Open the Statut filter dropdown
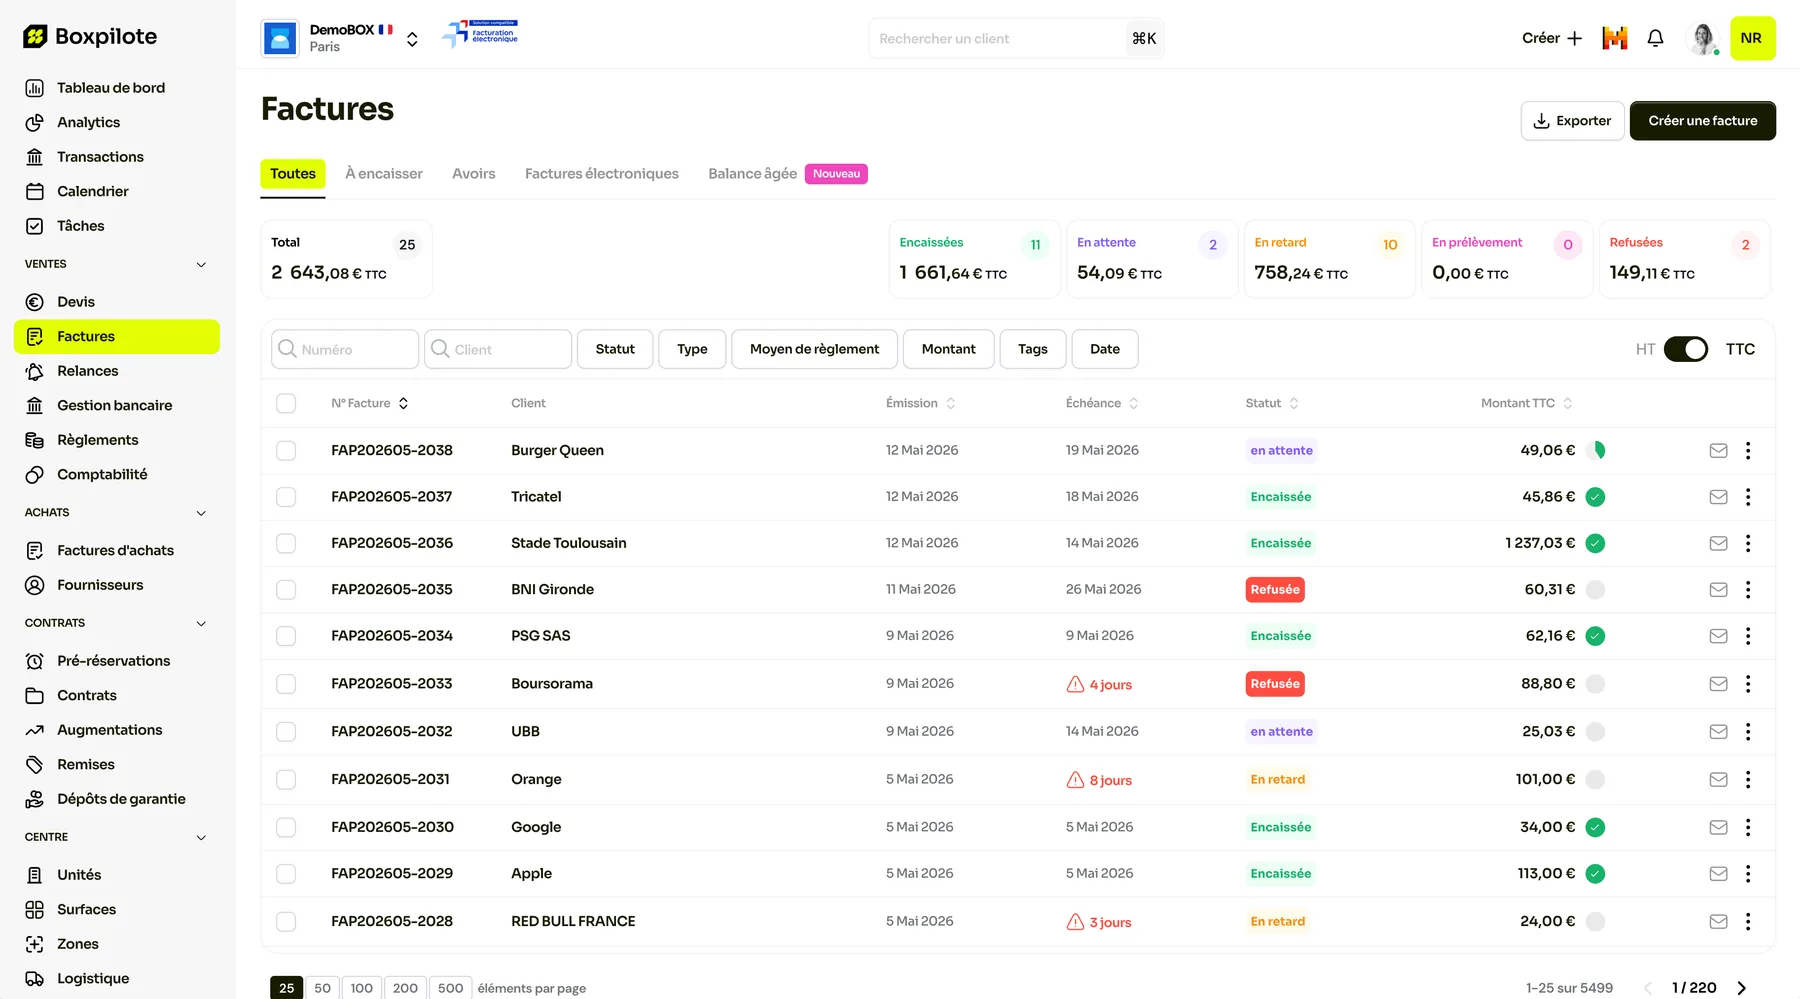Image resolution: width=1800 pixels, height=999 pixels. pyautogui.click(x=615, y=349)
